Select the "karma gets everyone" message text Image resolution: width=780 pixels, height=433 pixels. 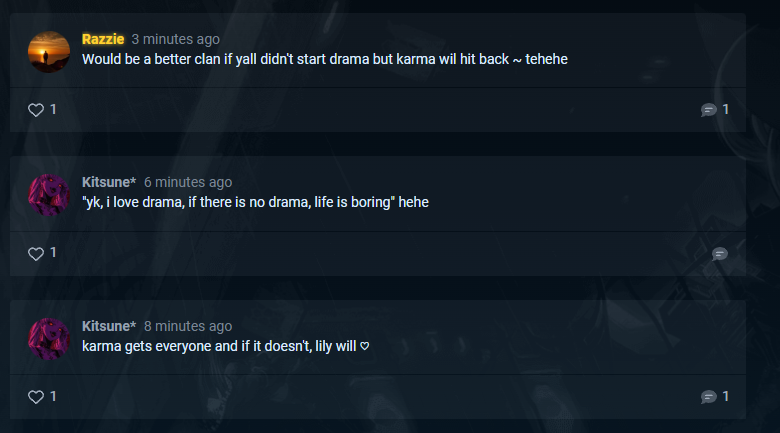(x=226, y=346)
